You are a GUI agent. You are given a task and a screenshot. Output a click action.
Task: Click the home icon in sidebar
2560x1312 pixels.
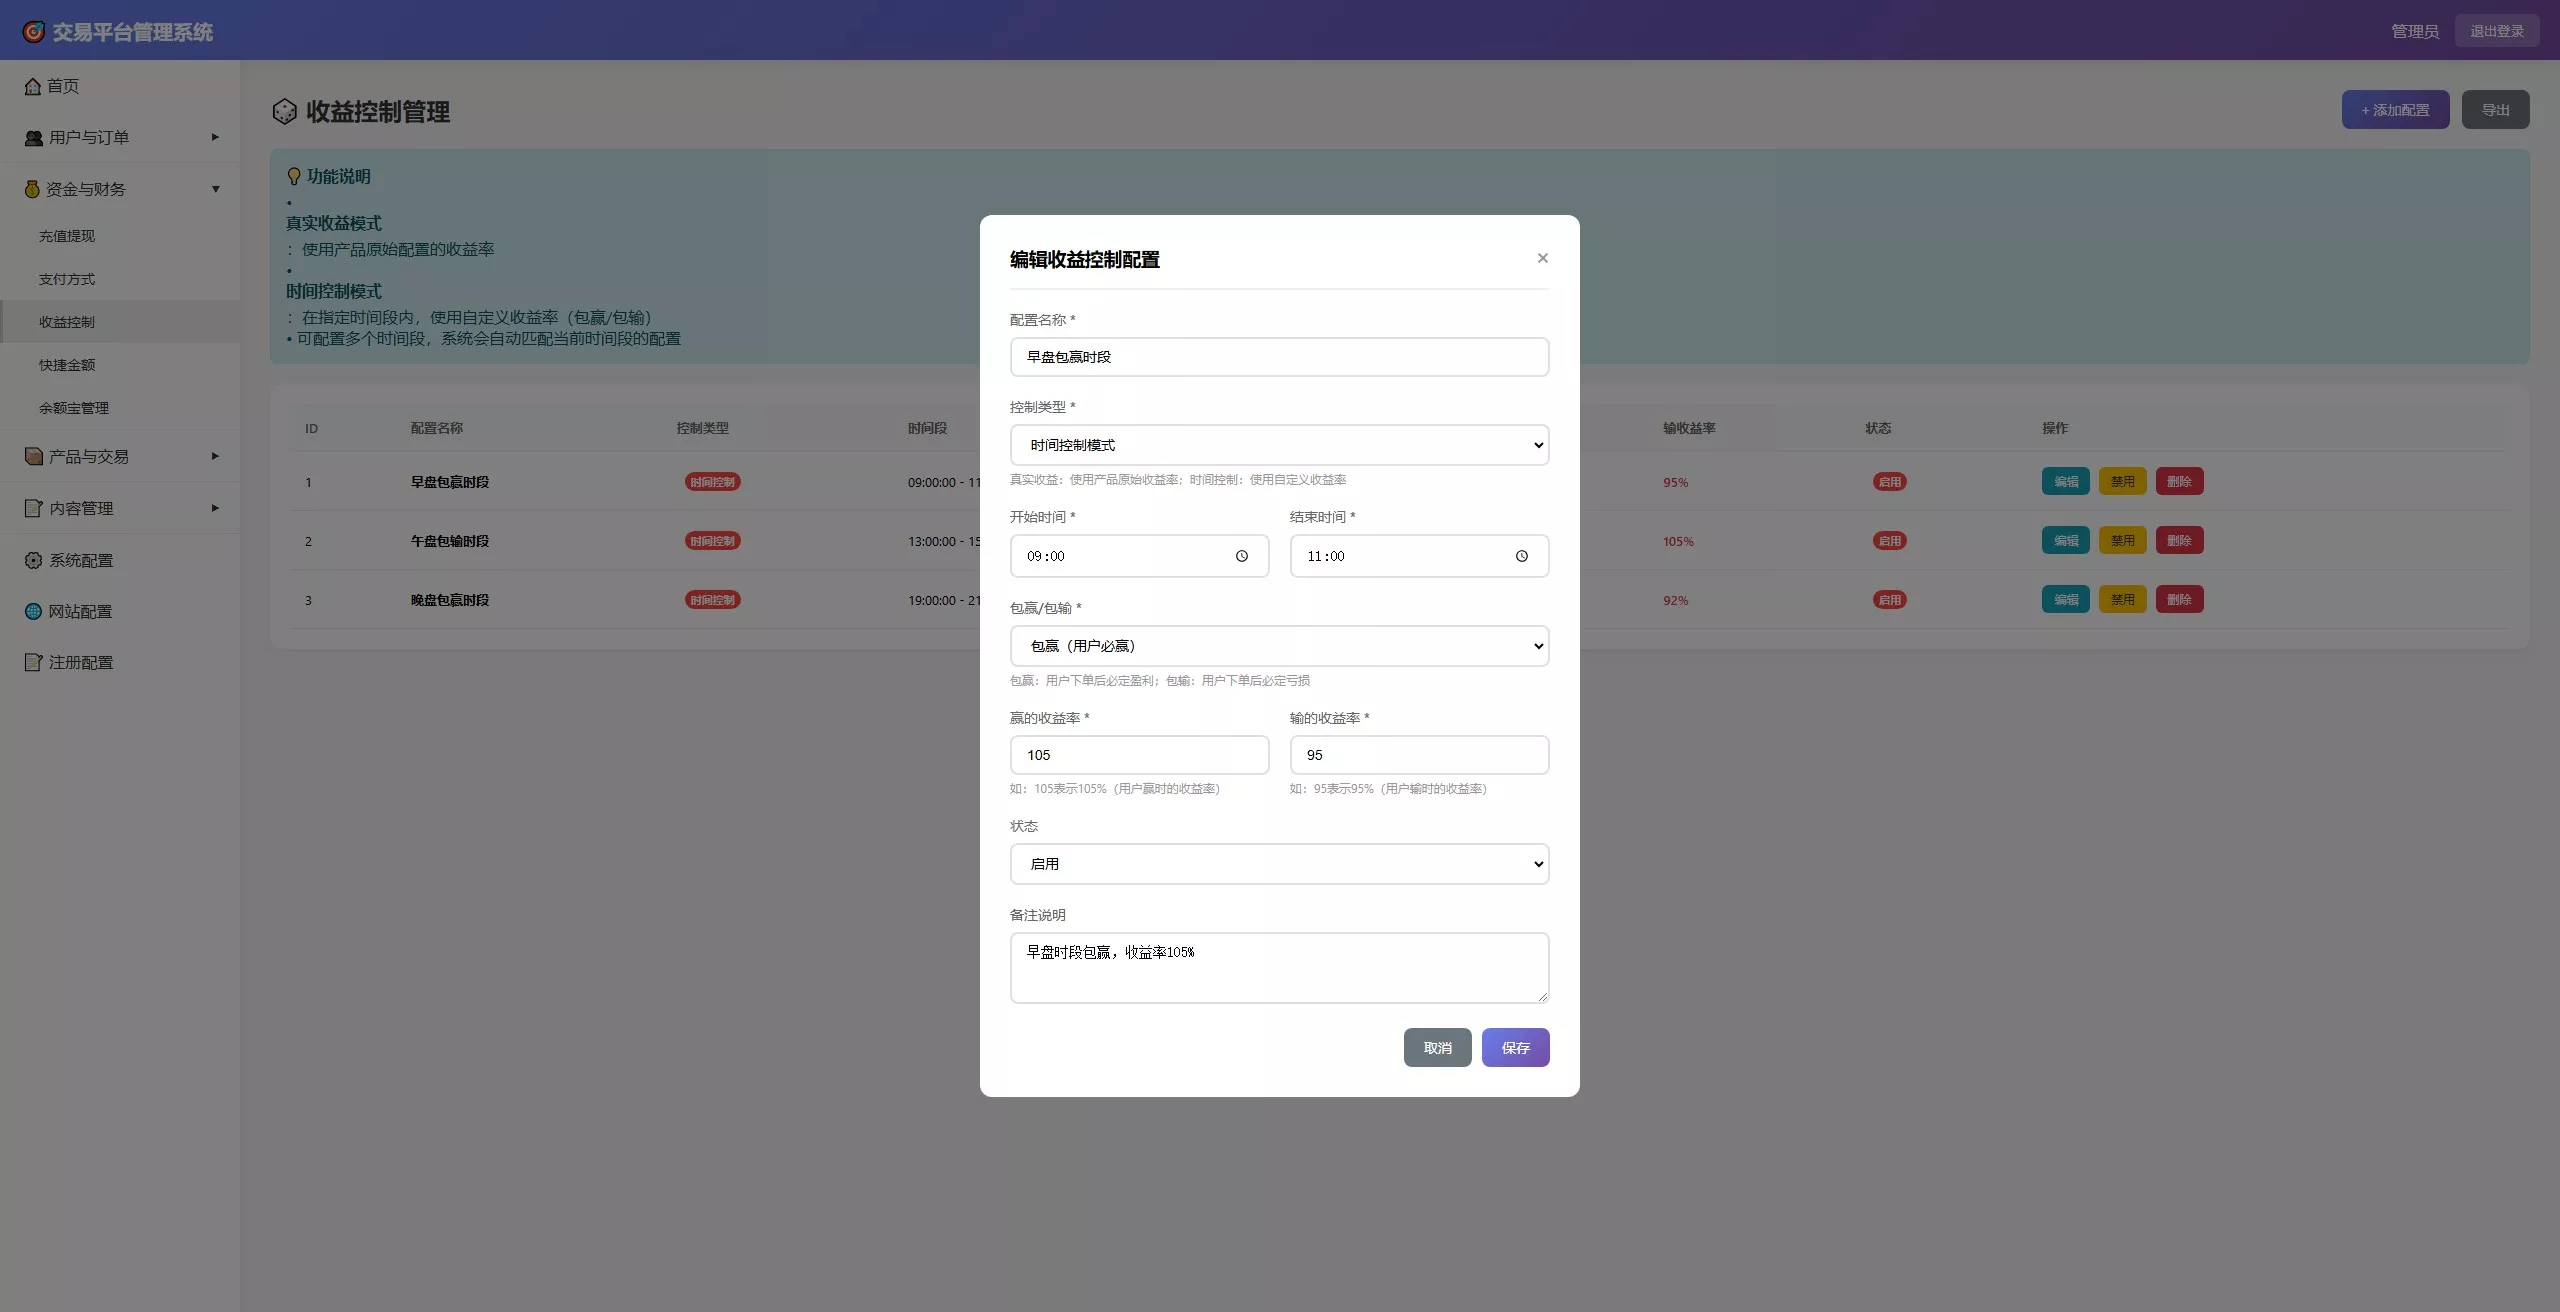[x=33, y=87]
